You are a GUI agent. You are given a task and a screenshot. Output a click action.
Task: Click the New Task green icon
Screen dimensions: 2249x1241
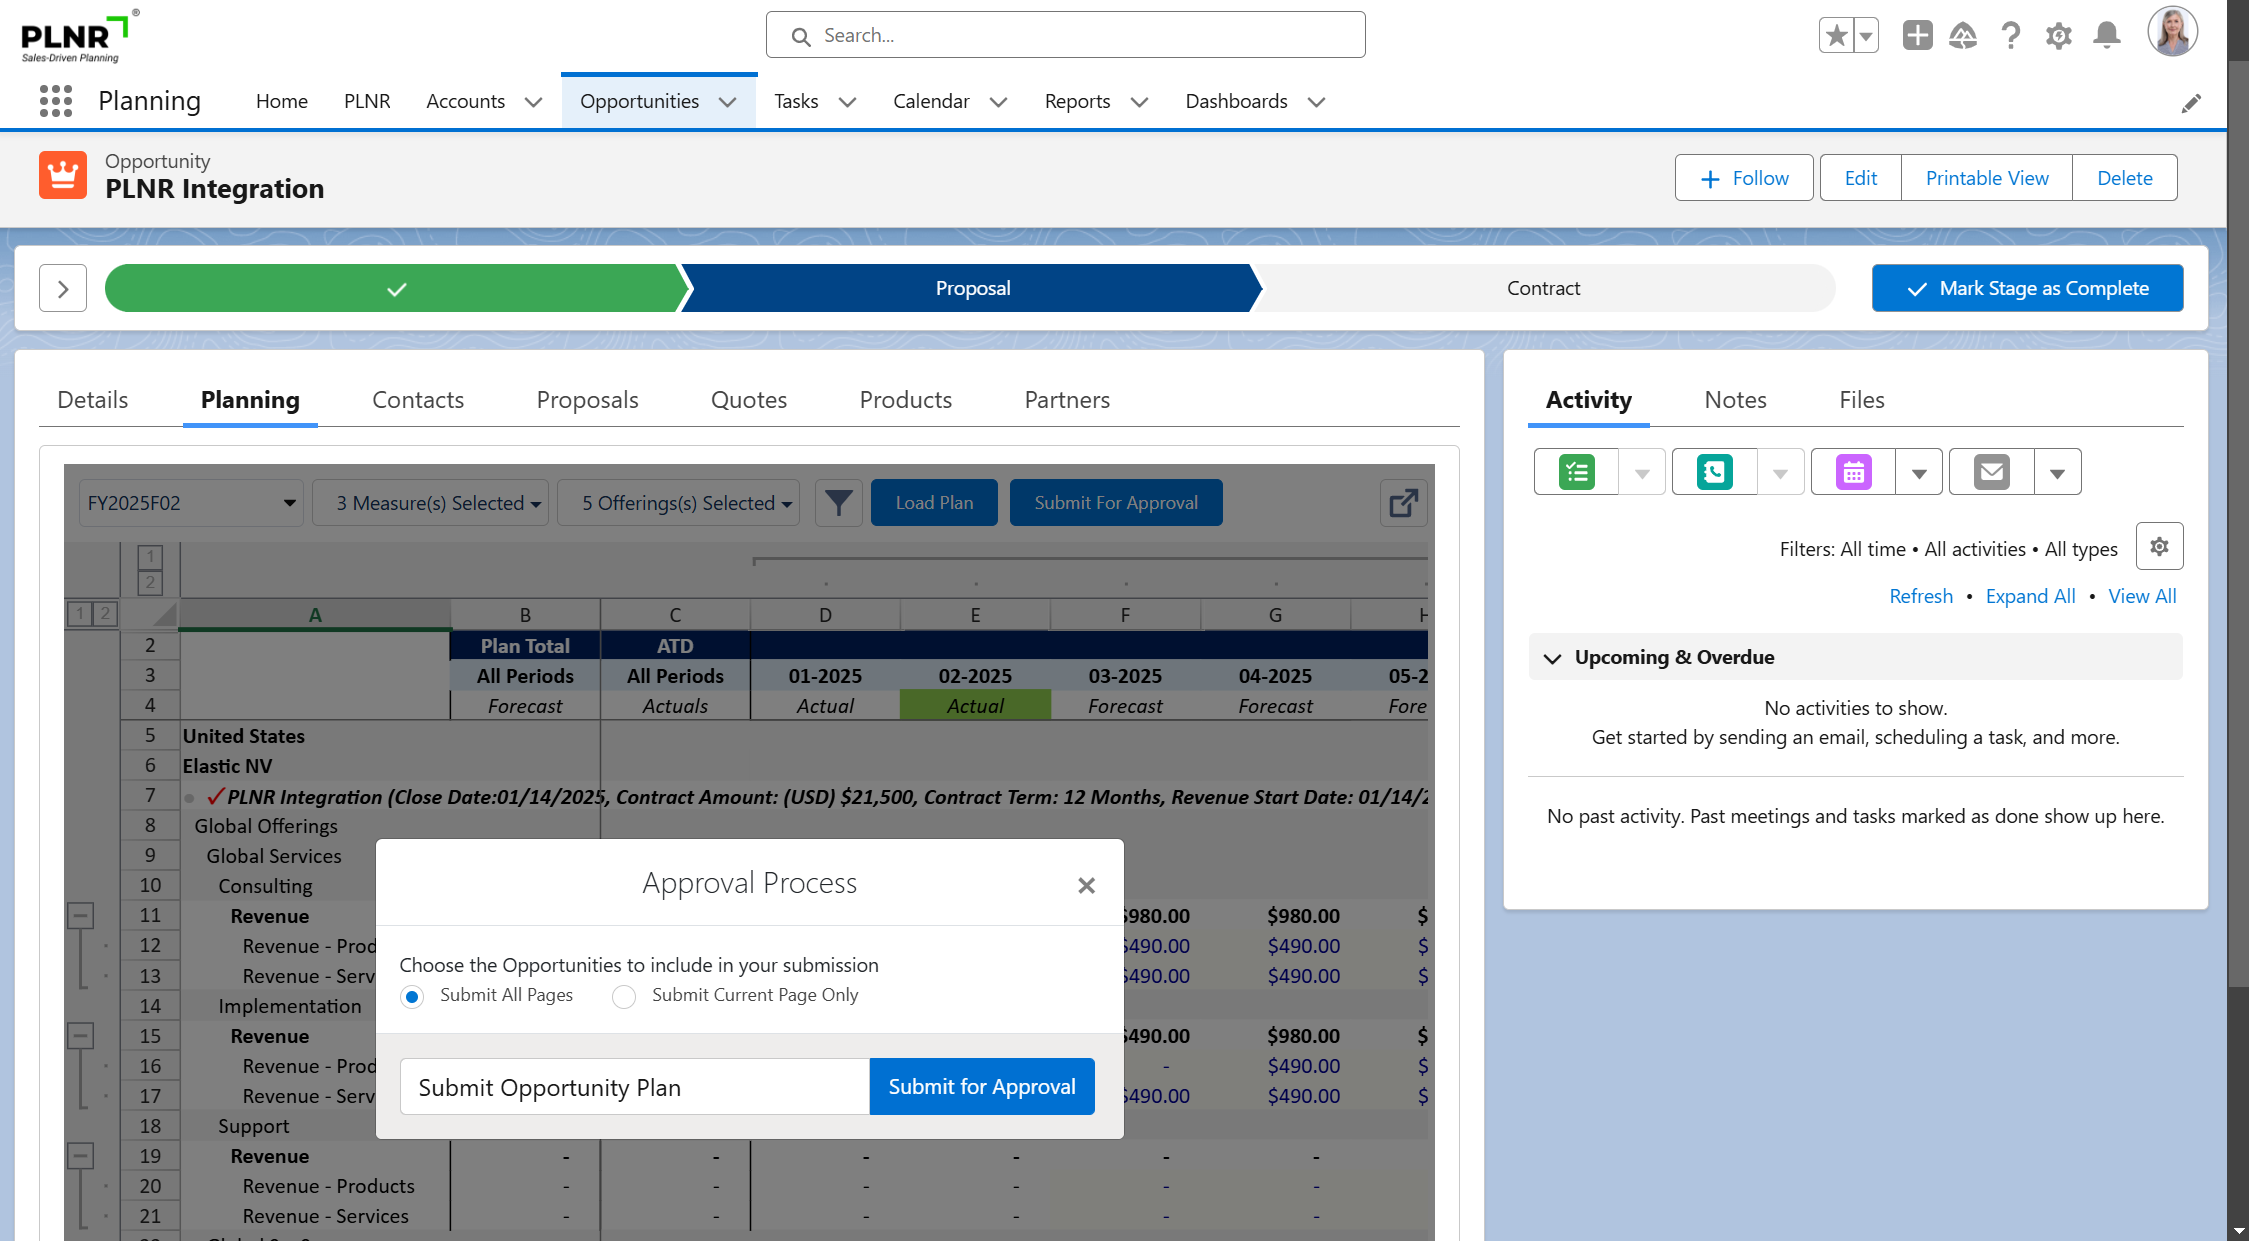1577,472
